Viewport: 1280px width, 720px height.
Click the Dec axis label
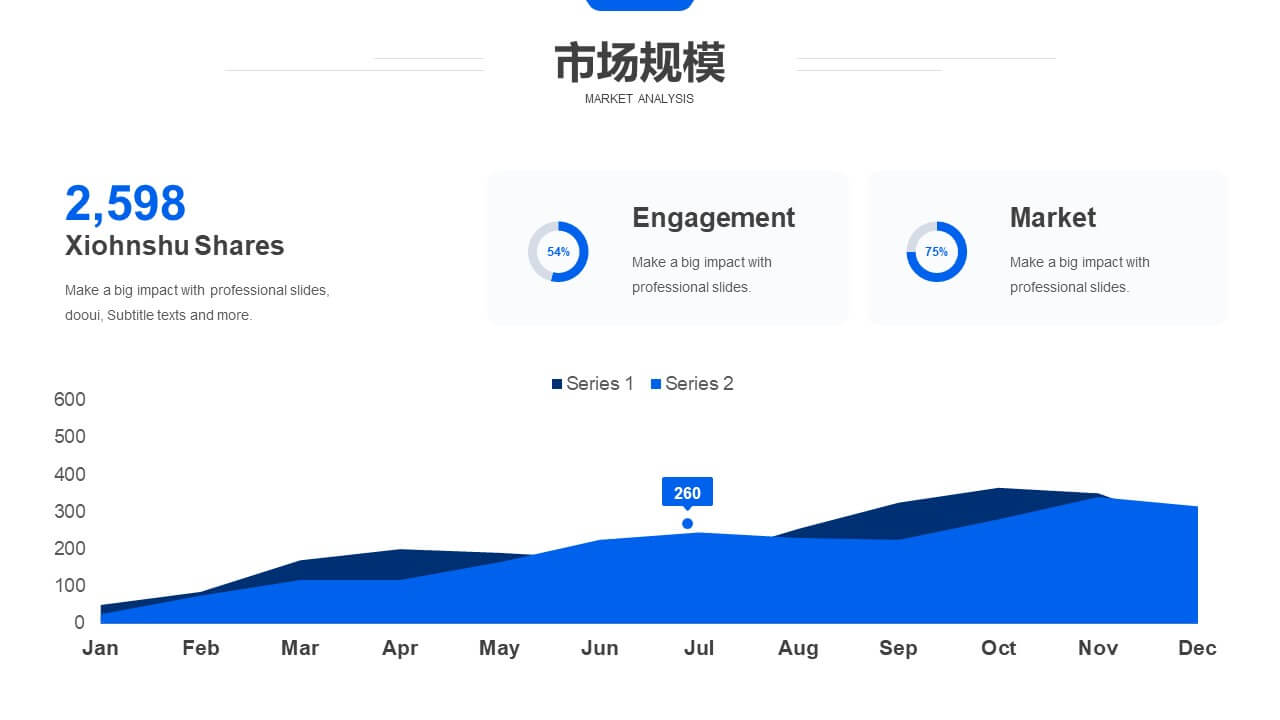(1197, 648)
